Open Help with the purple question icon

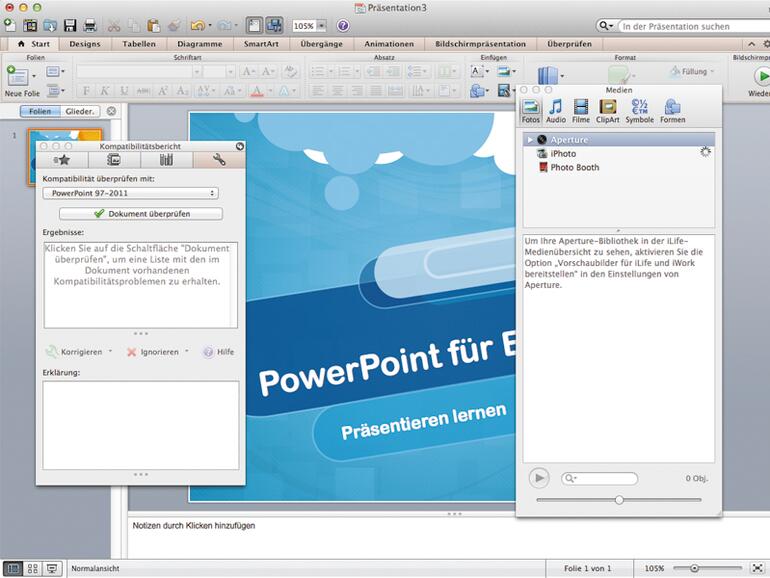tap(343, 26)
